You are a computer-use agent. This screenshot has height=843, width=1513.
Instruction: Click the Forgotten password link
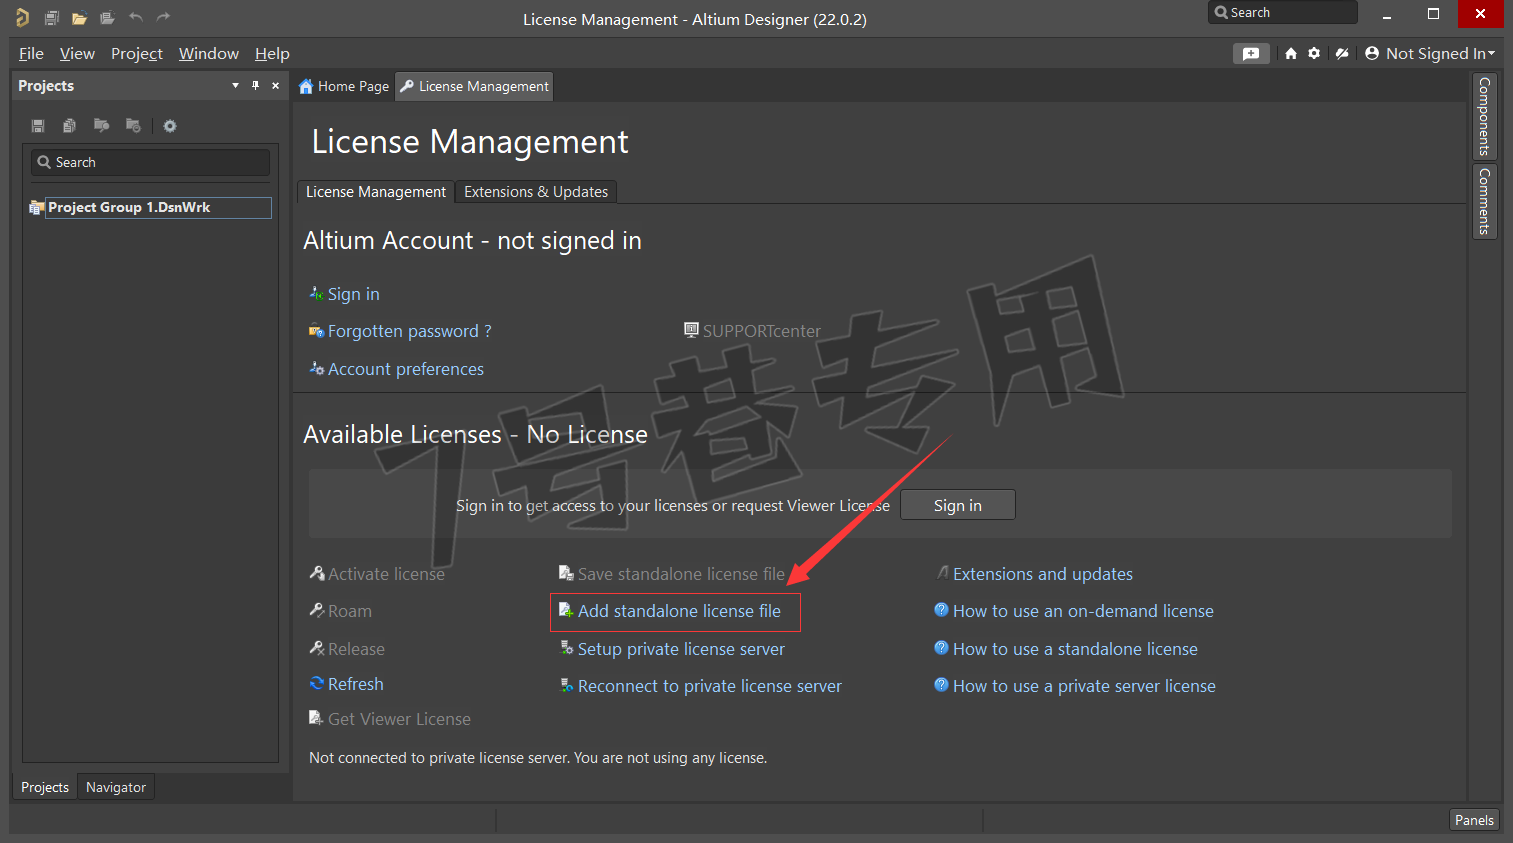click(x=410, y=331)
